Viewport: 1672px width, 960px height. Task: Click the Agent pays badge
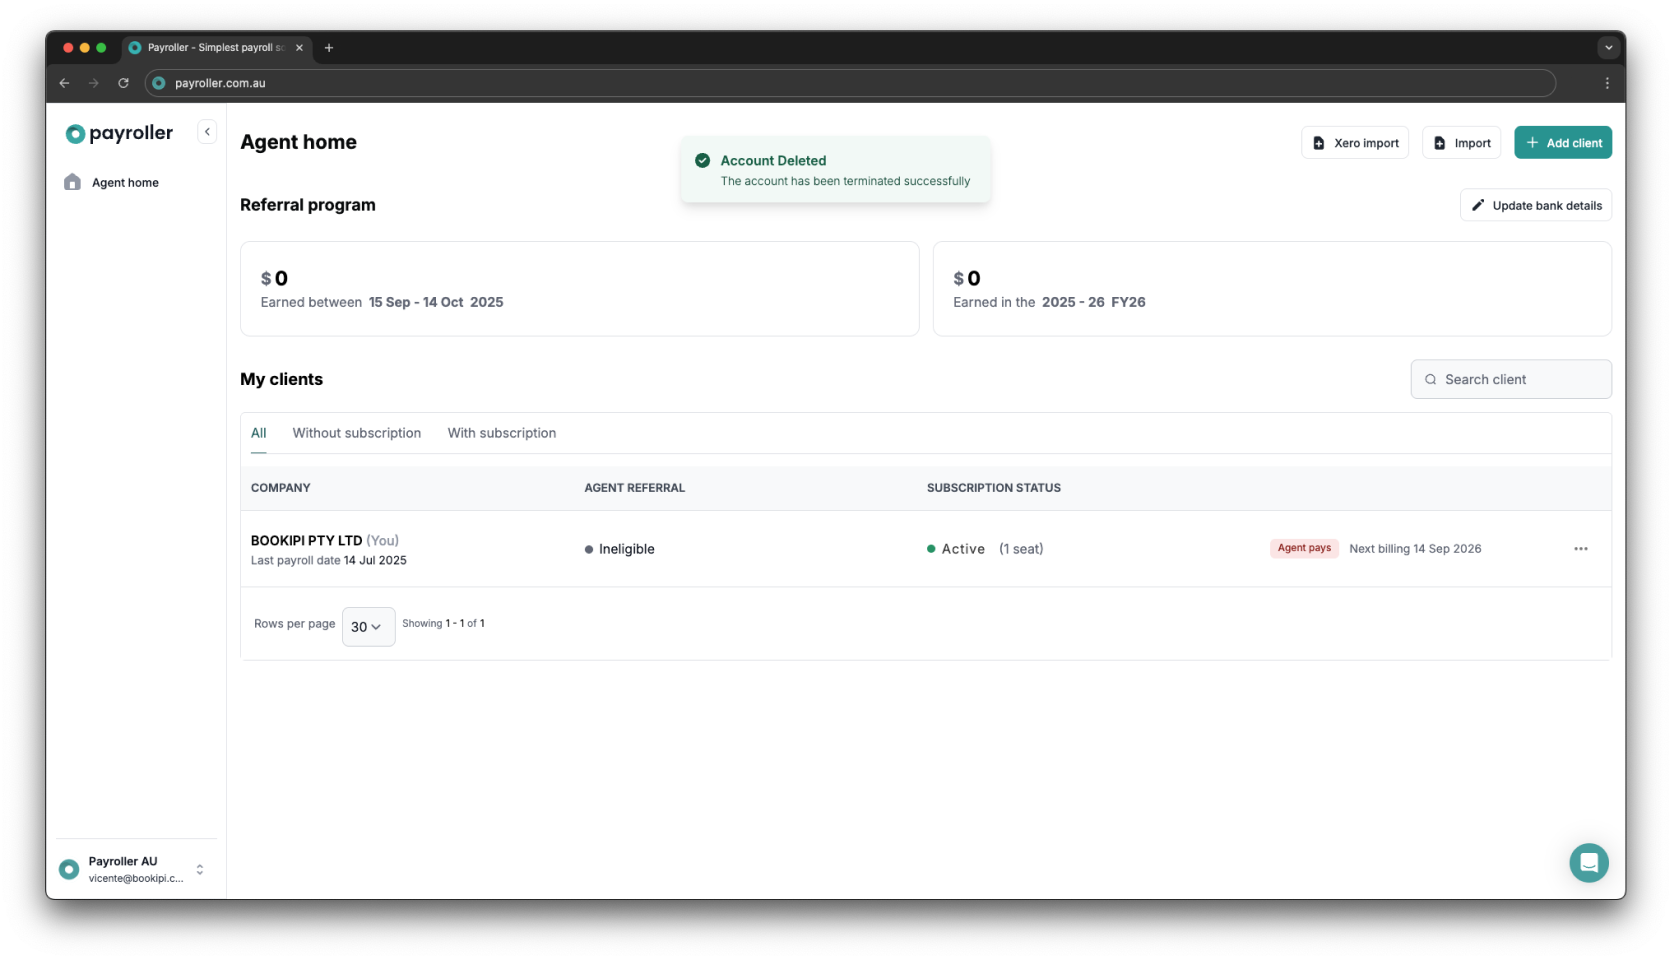pyautogui.click(x=1304, y=548)
